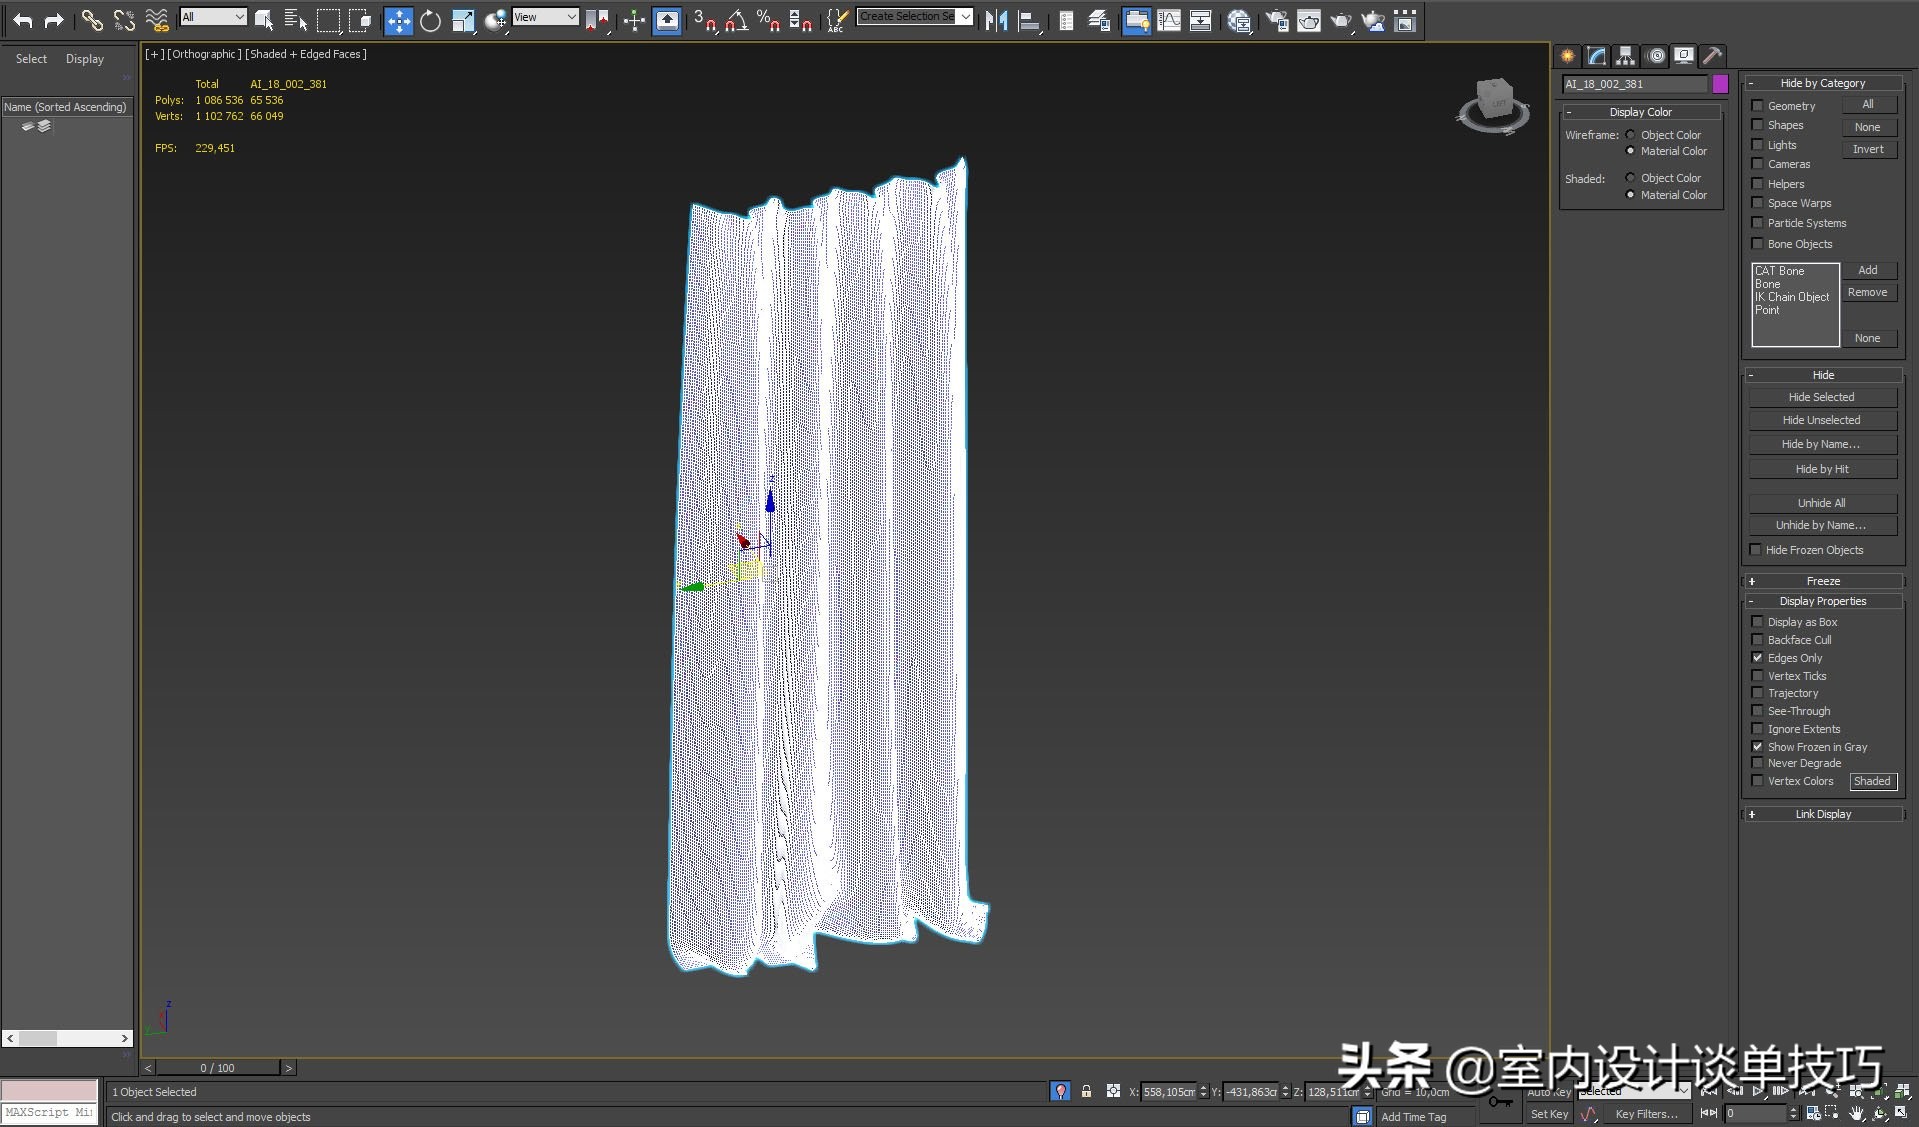Enable the Display as Box checkbox

[x=1757, y=622]
